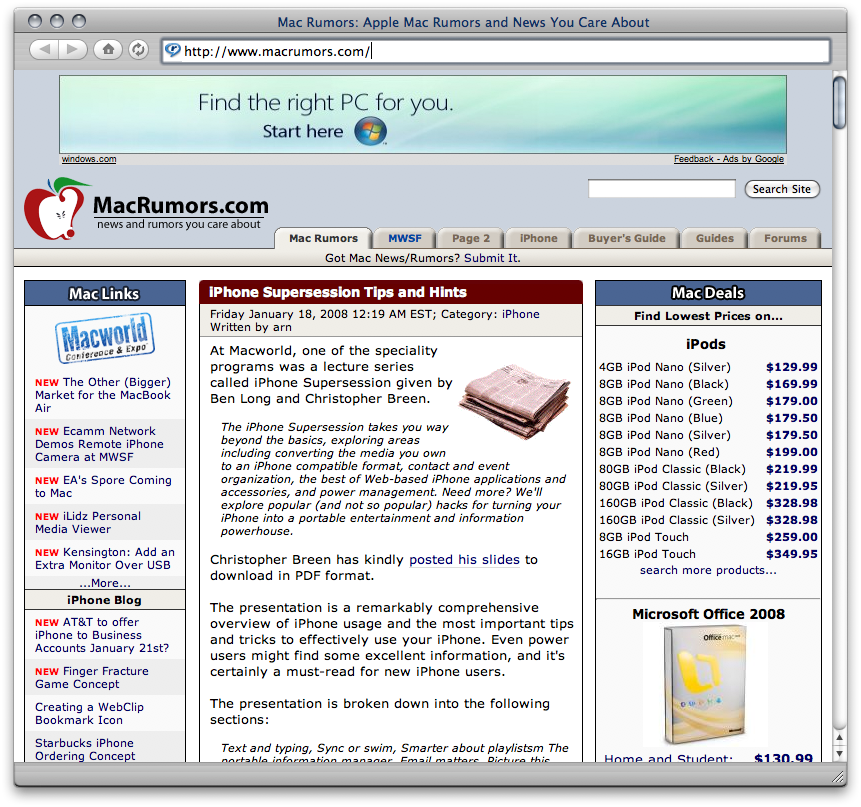Image resolution: width=861 pixels, height=807 pixels.
Task: Click the scrollbar down arrow
Action: (x=839, y=754)
